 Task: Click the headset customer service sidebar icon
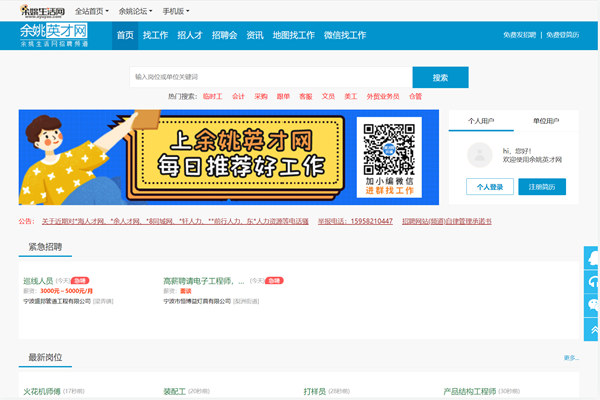(593, 281)
